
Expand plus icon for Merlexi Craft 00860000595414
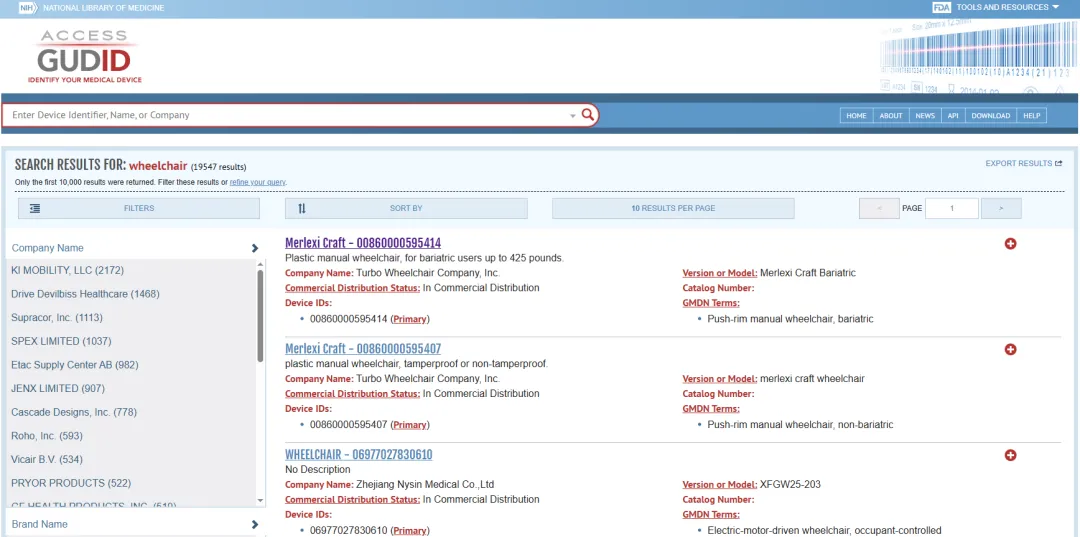click(x=1010, y=244)
